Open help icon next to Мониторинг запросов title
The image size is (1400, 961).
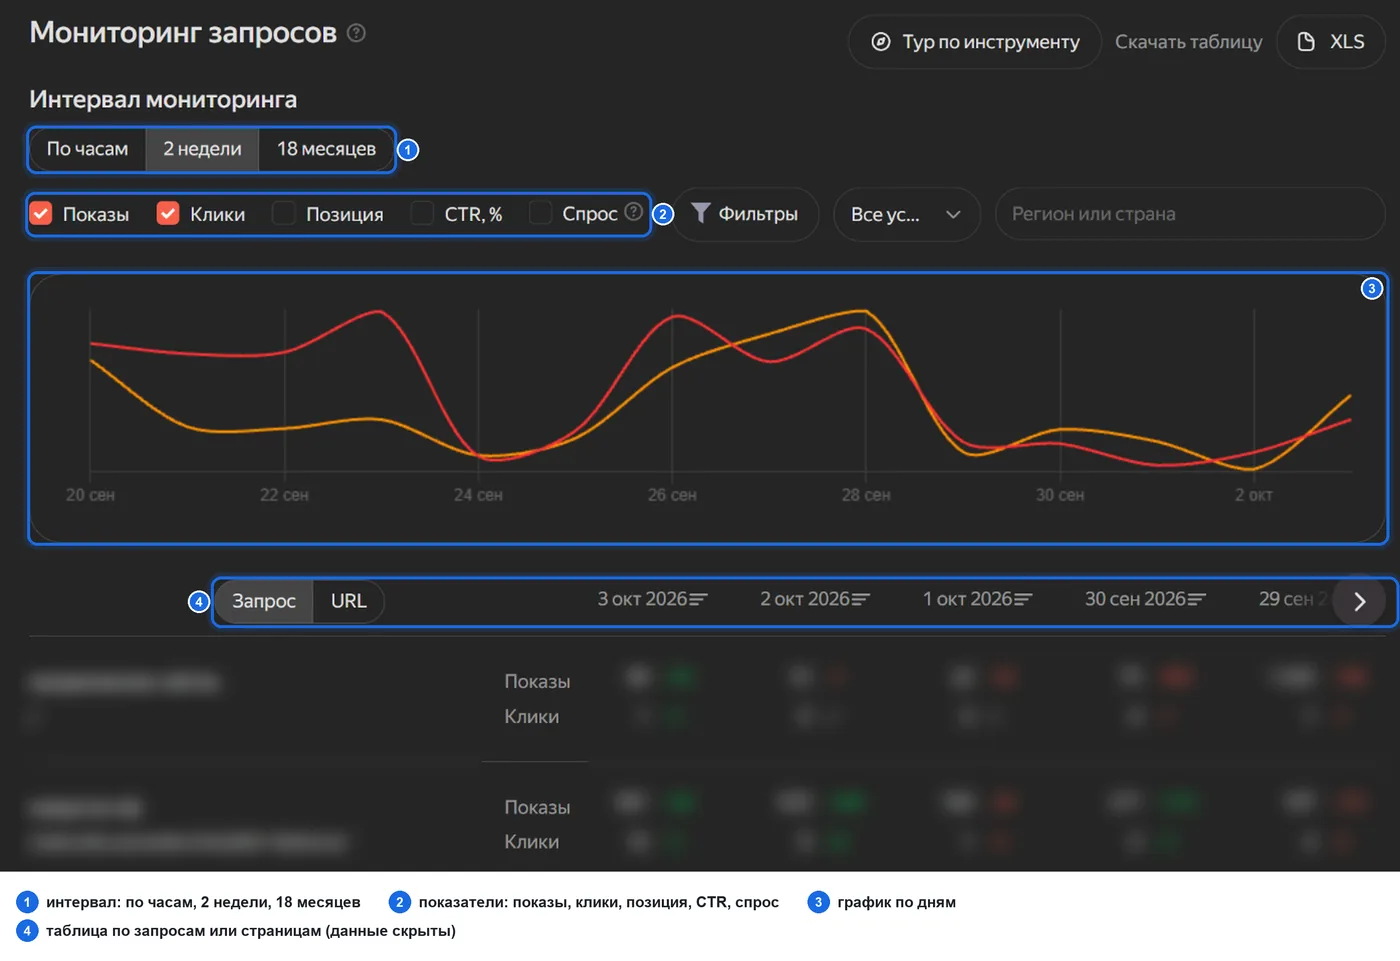point(356,33)
